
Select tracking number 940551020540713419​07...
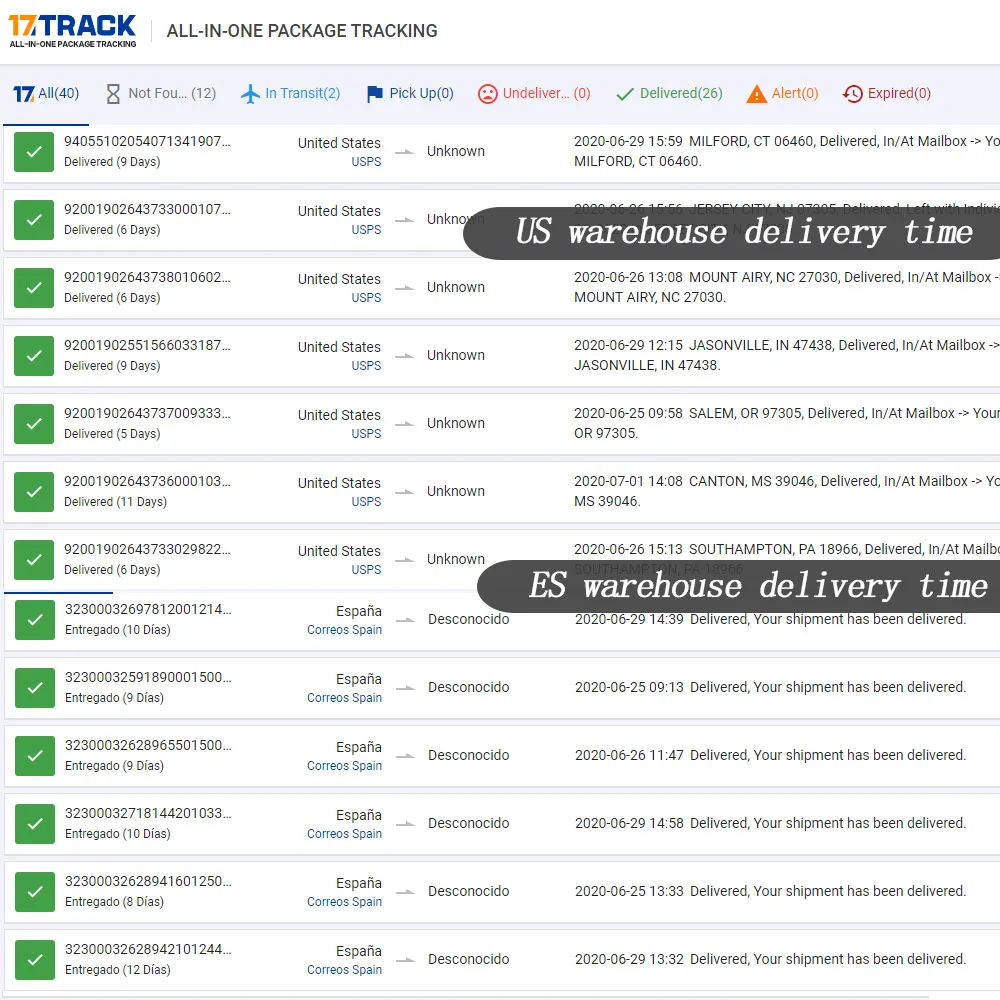[147, 142]
